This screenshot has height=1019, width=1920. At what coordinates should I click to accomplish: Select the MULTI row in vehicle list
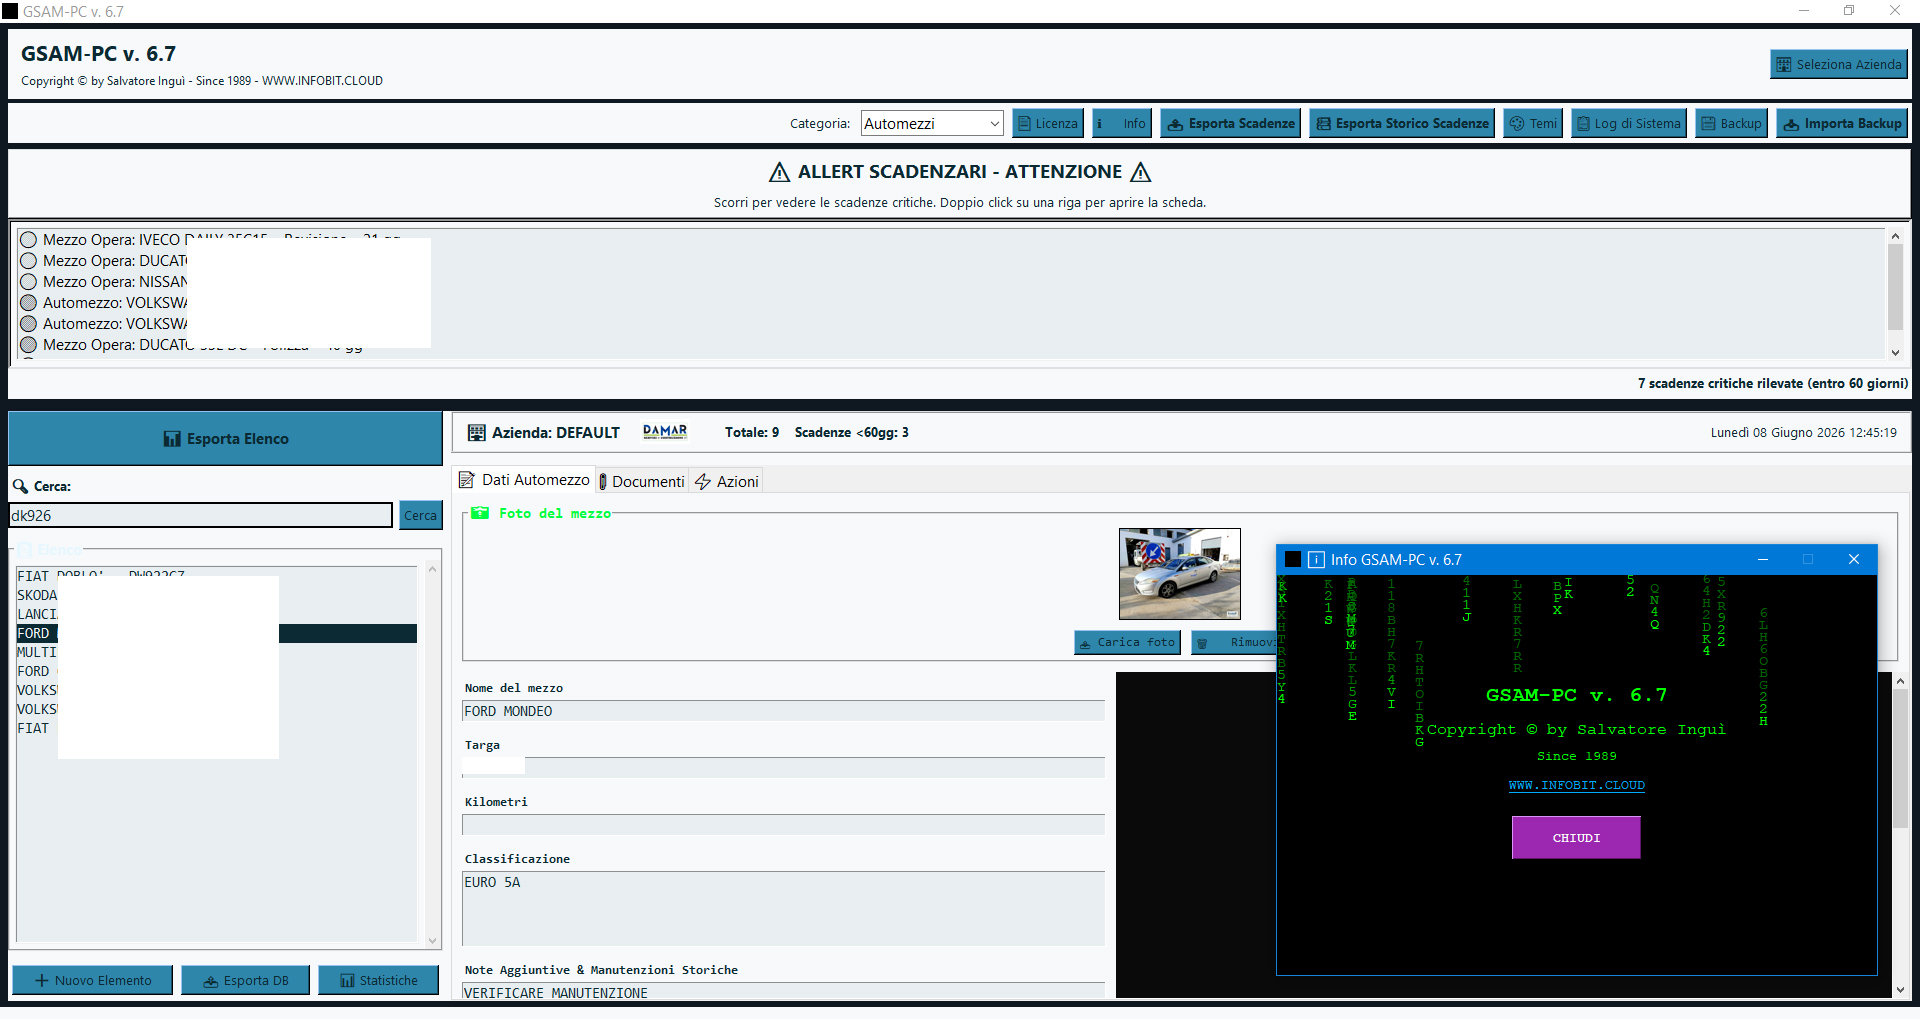coord(216,652)
